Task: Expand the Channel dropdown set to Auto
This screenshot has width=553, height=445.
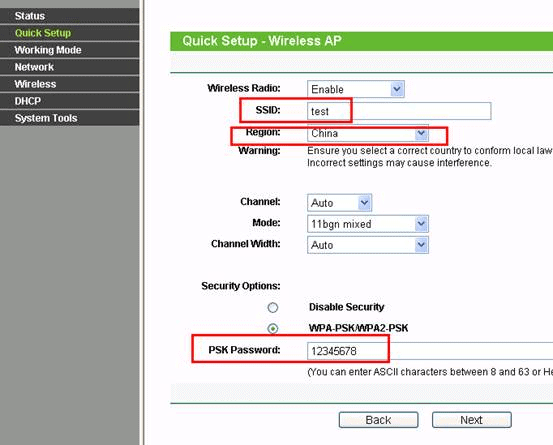Action: [x=339, y=203]
